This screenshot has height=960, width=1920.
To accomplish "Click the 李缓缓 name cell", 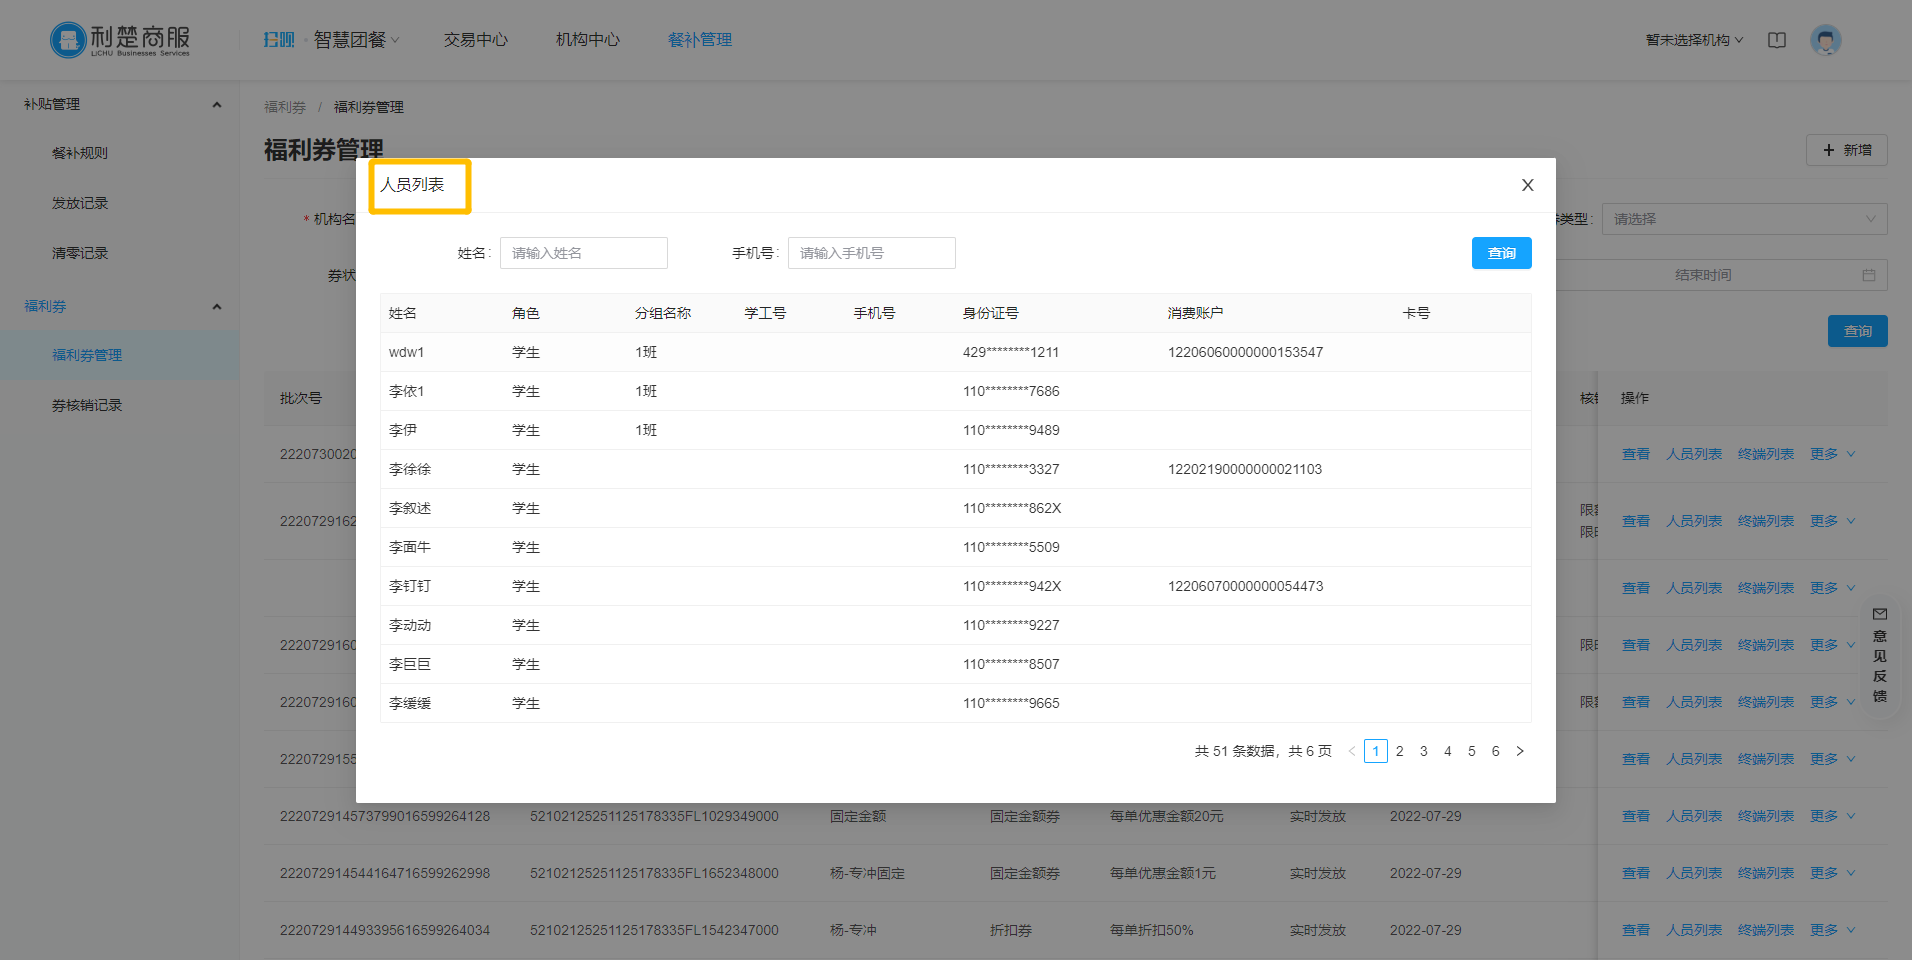I will tap(410, 703).
